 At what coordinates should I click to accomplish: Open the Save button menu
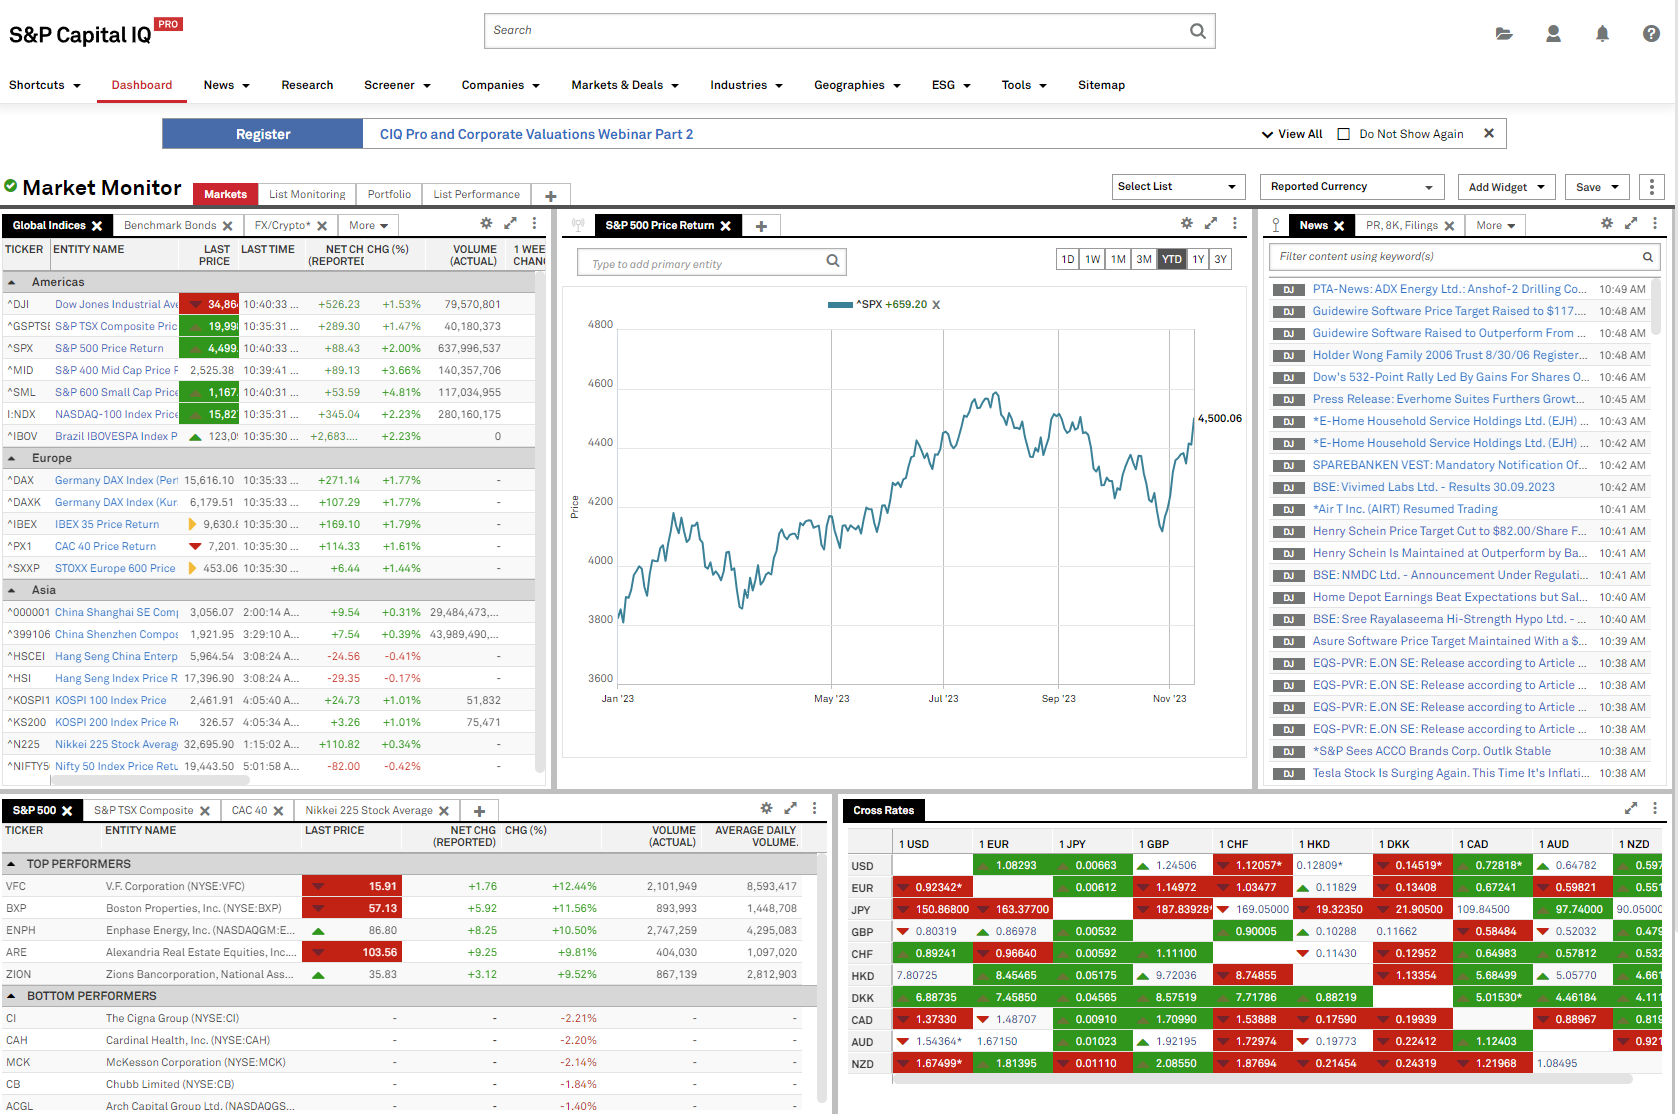[1597, 187]
